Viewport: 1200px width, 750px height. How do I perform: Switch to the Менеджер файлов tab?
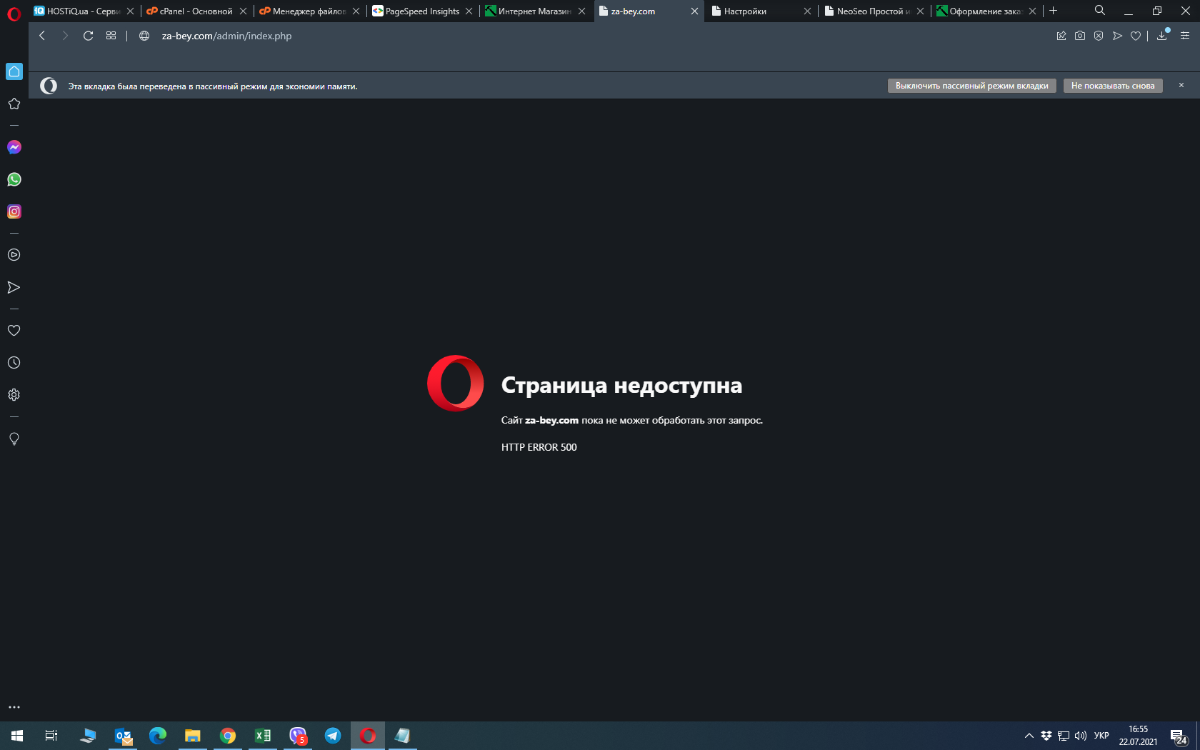pyautogui.click(x=309, y=11)
